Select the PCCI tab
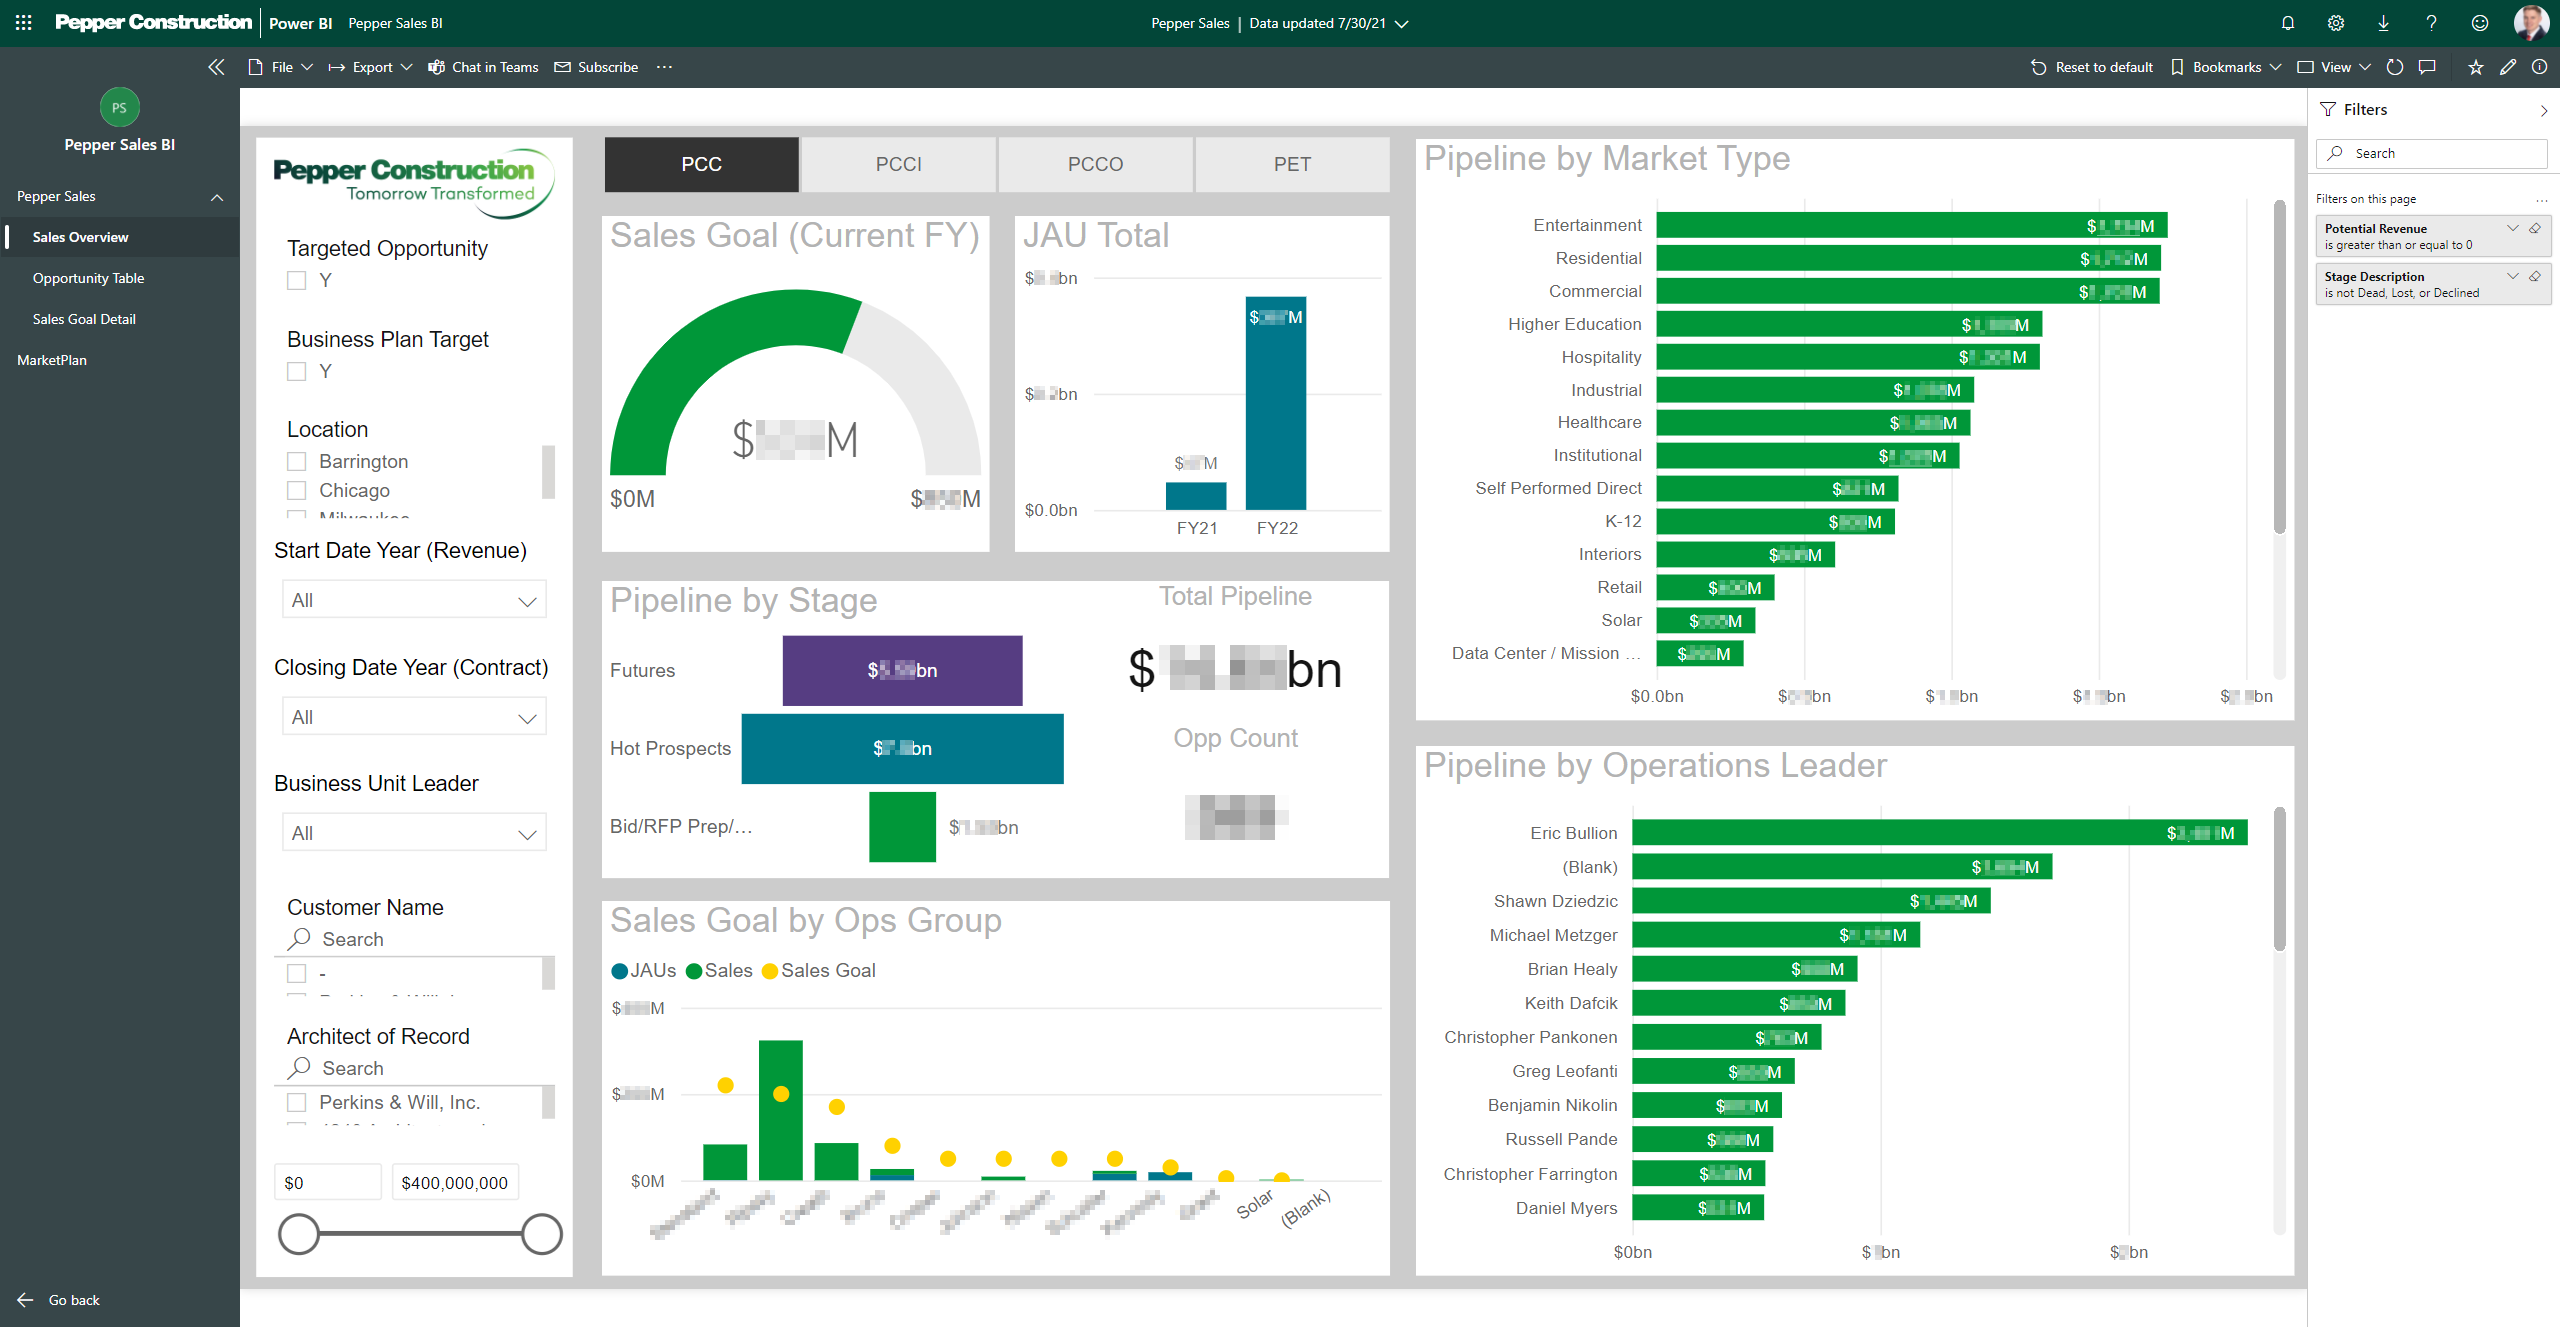Viewport: 2560px width, 1327px height. [899, 164]
